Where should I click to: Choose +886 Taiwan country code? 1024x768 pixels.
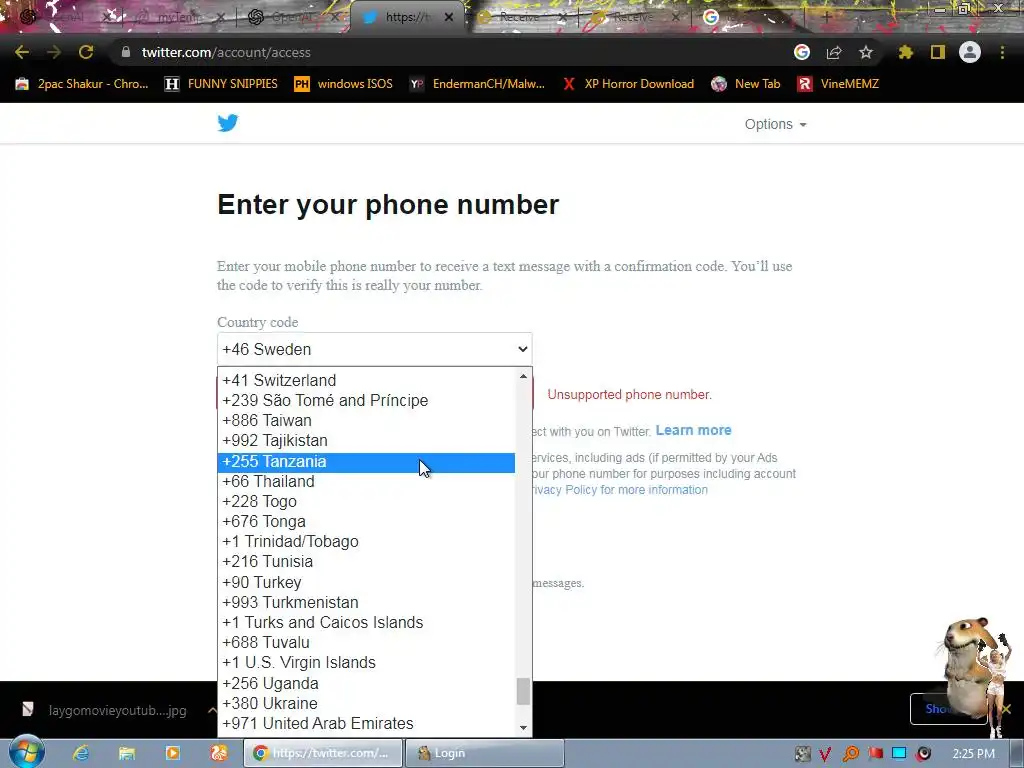366,421
